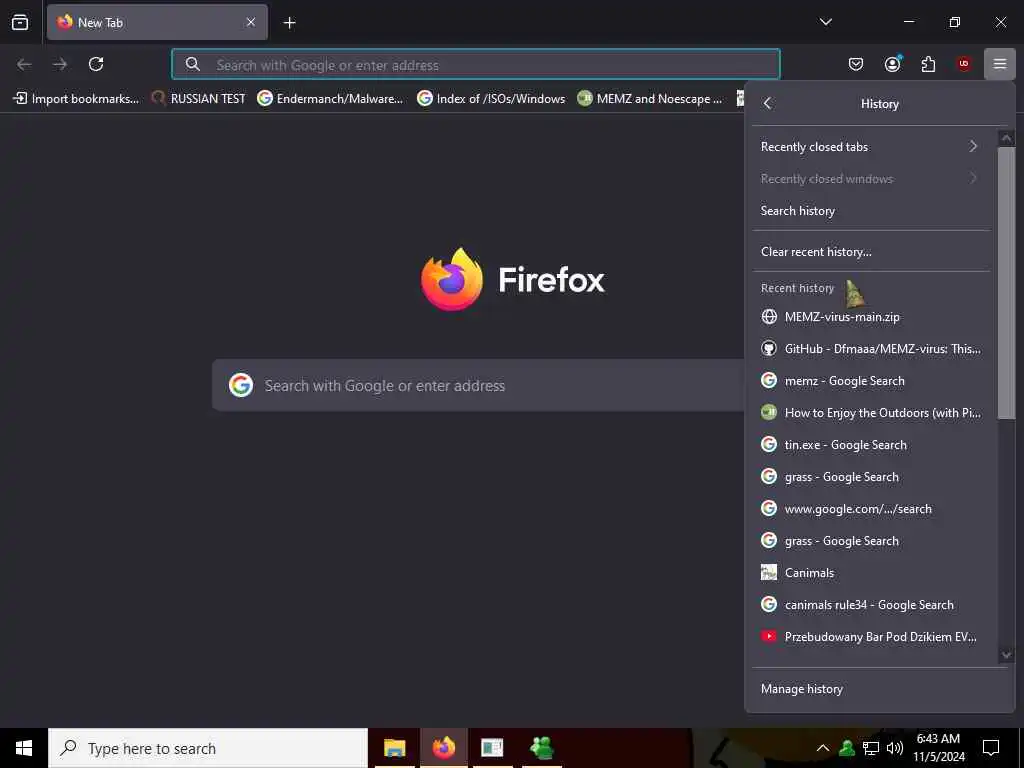Click history panel scrollbar up arrow

[1006, 138]
